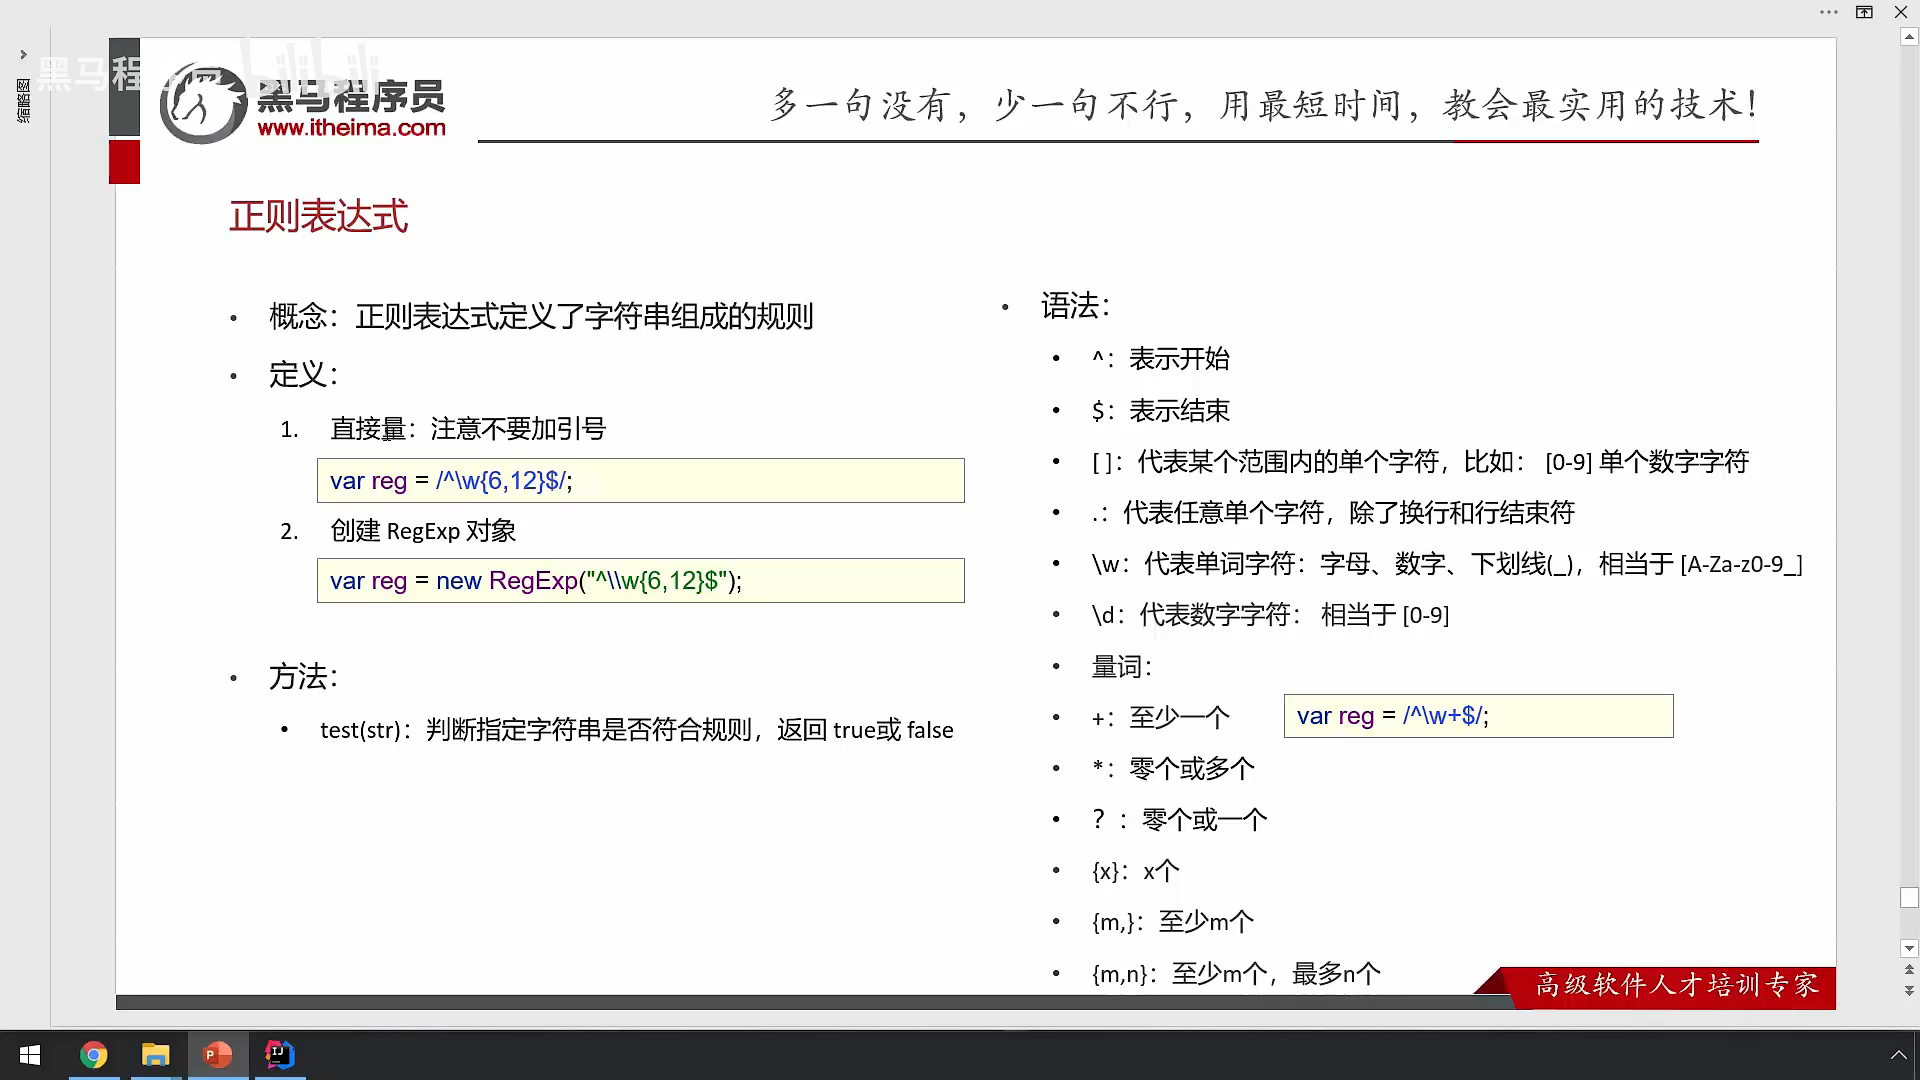
Task: Expand the system tray hidden icons chevron
Action: pyautogui.click(x=1897, y=1055)
